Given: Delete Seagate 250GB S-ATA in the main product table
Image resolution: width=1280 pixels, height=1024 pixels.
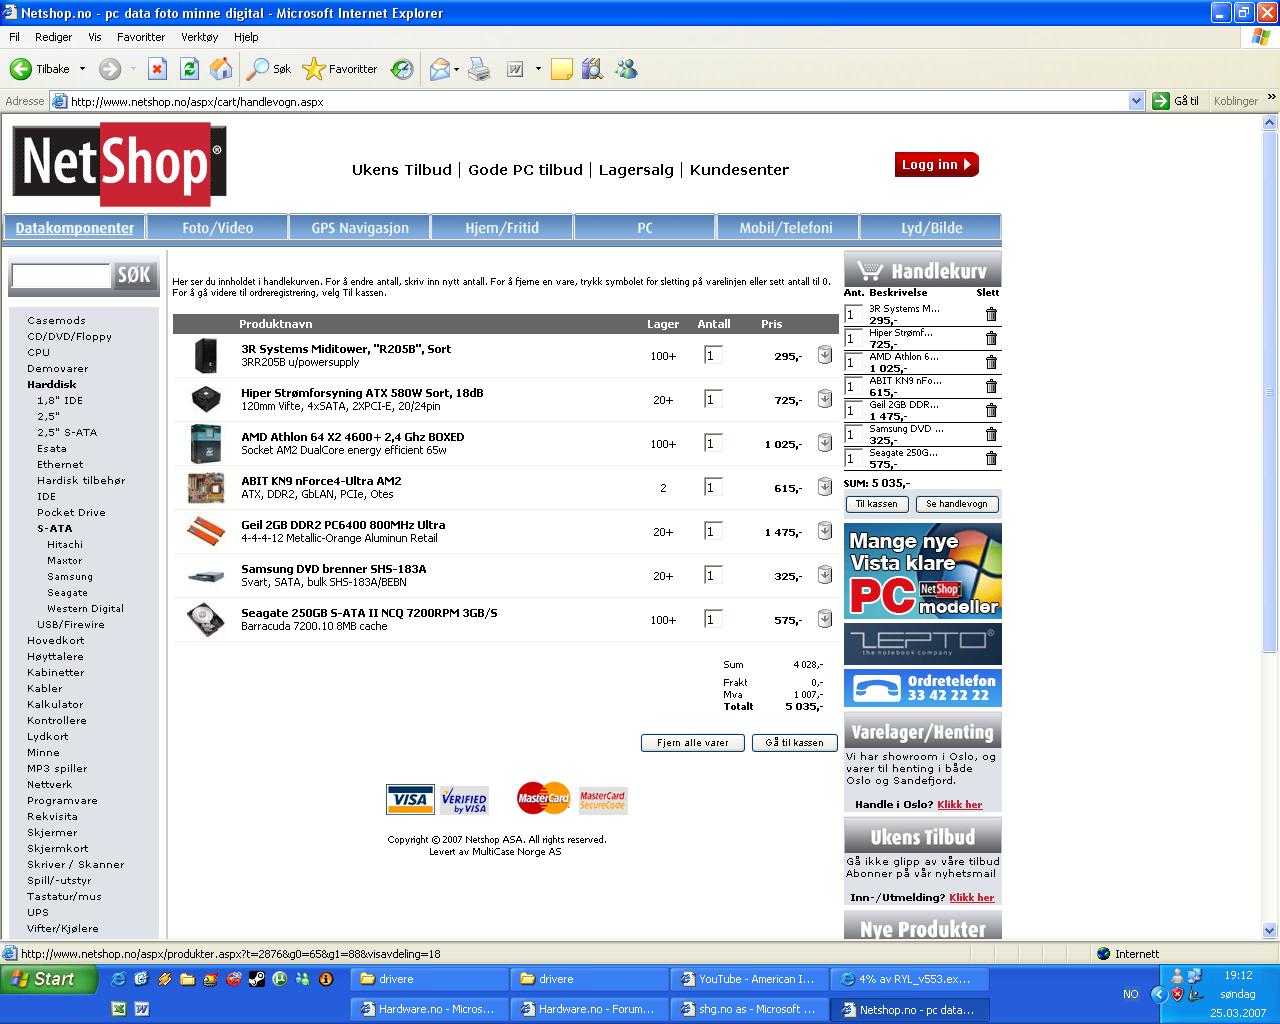Looking at the screenshot, I should [x=825, y=619].
